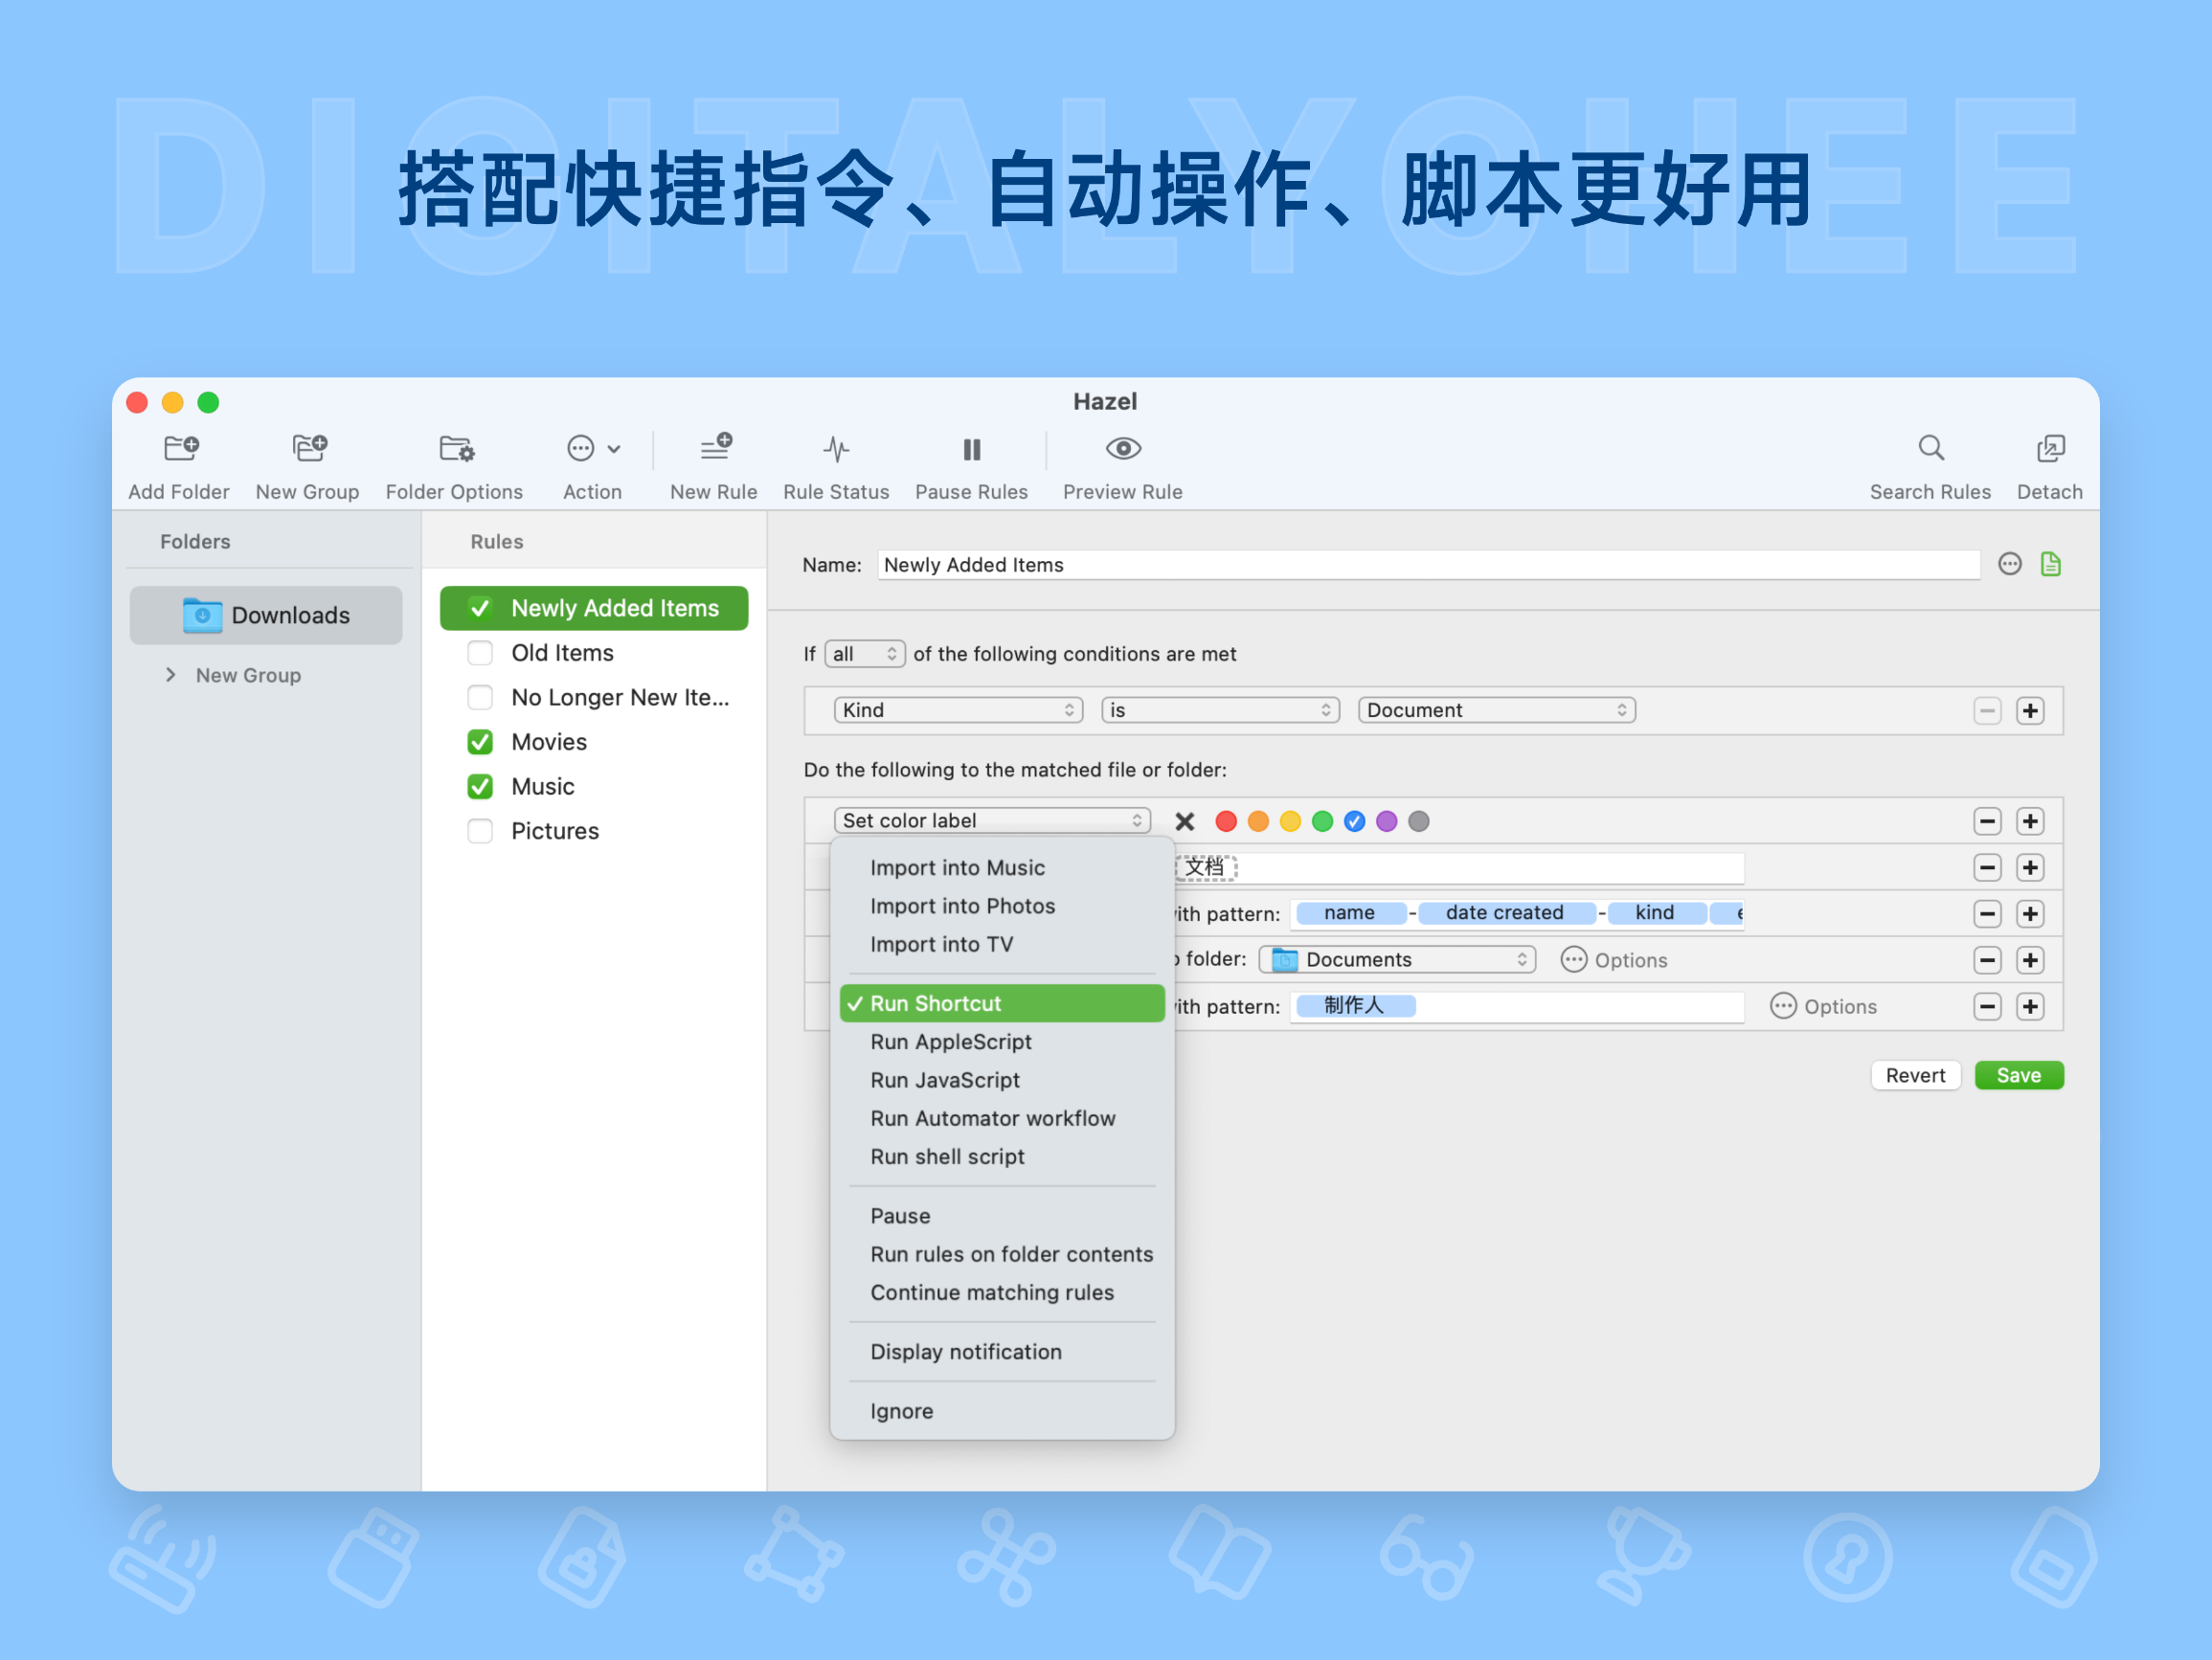The height and width of the screenshot is (1660, 2212).
Task: Click the Search Rules icon
Action: (1930, 449)
